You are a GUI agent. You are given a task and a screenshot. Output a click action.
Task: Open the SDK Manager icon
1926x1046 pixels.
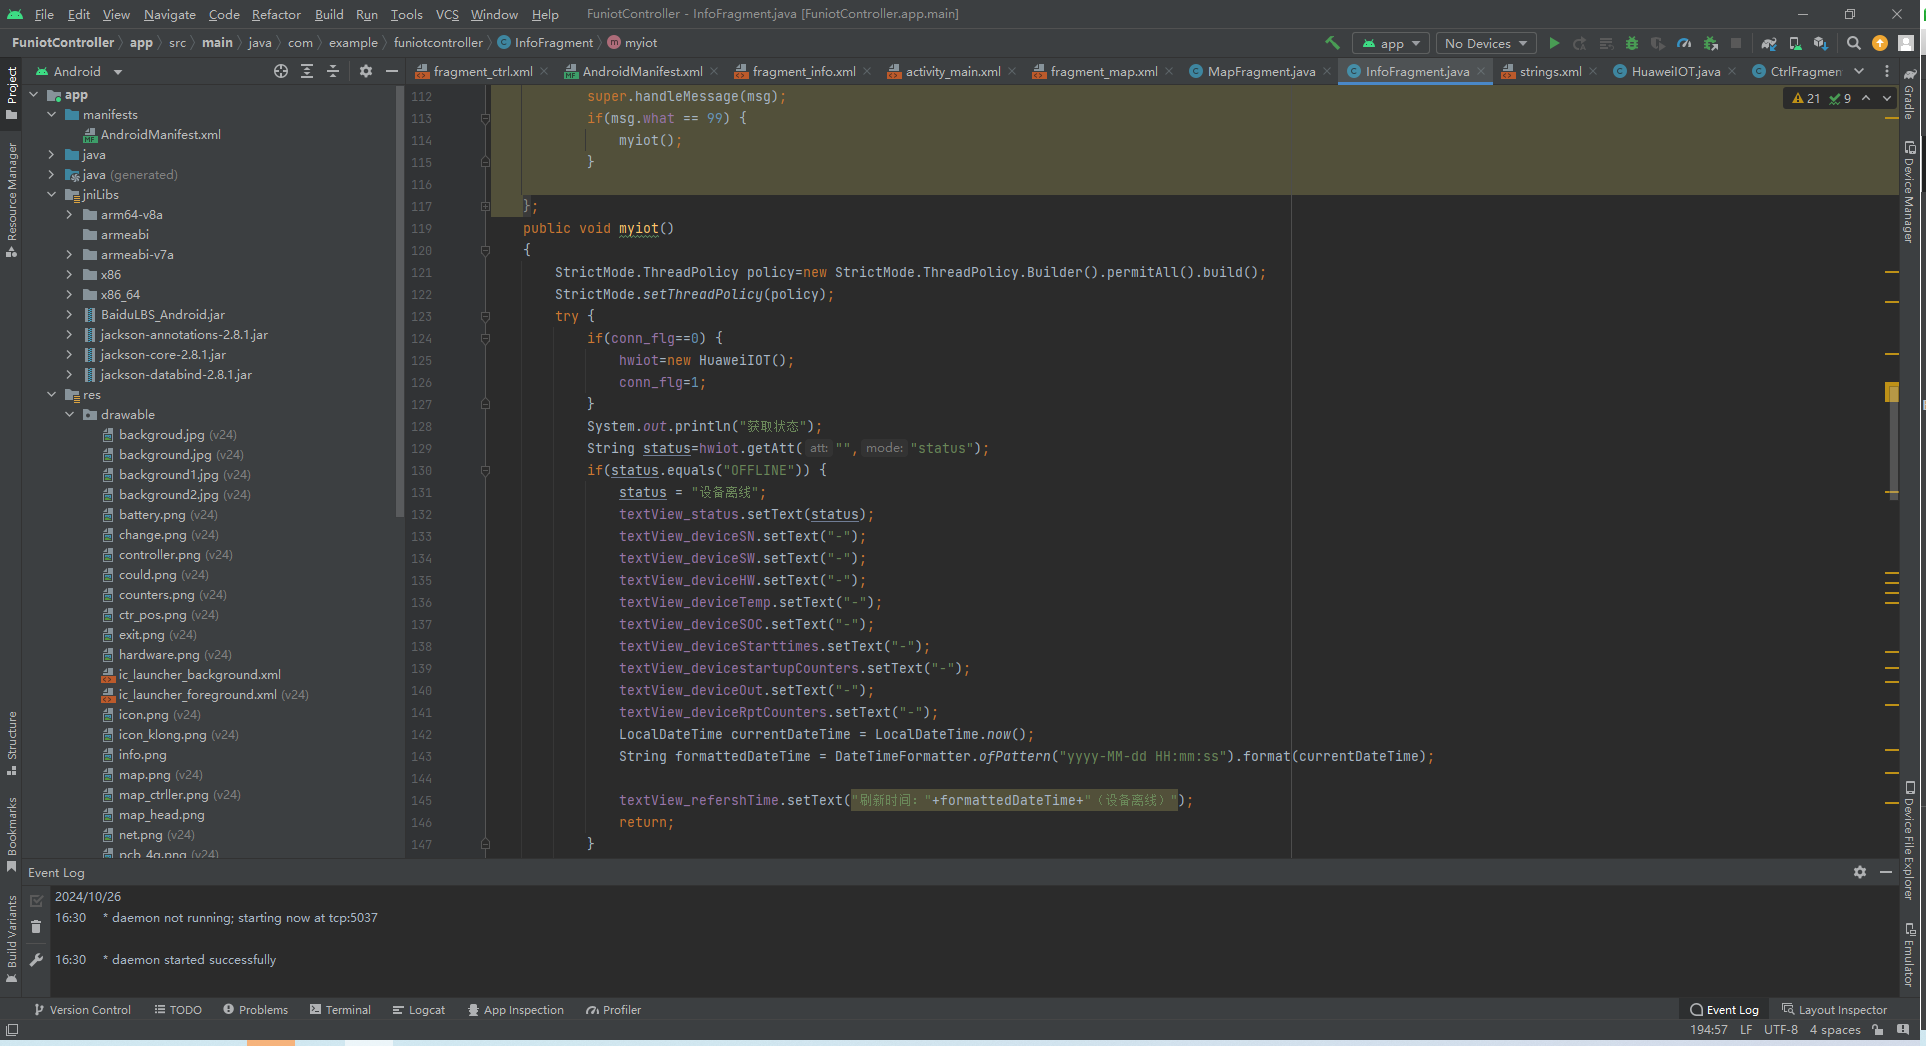pos(1821,43)
